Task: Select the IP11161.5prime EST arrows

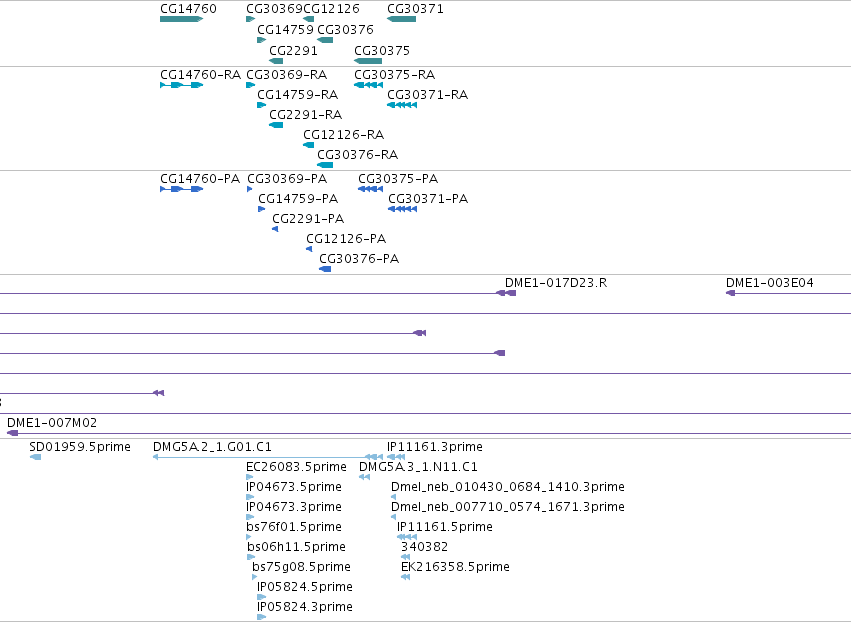Action: click(407, 537)
